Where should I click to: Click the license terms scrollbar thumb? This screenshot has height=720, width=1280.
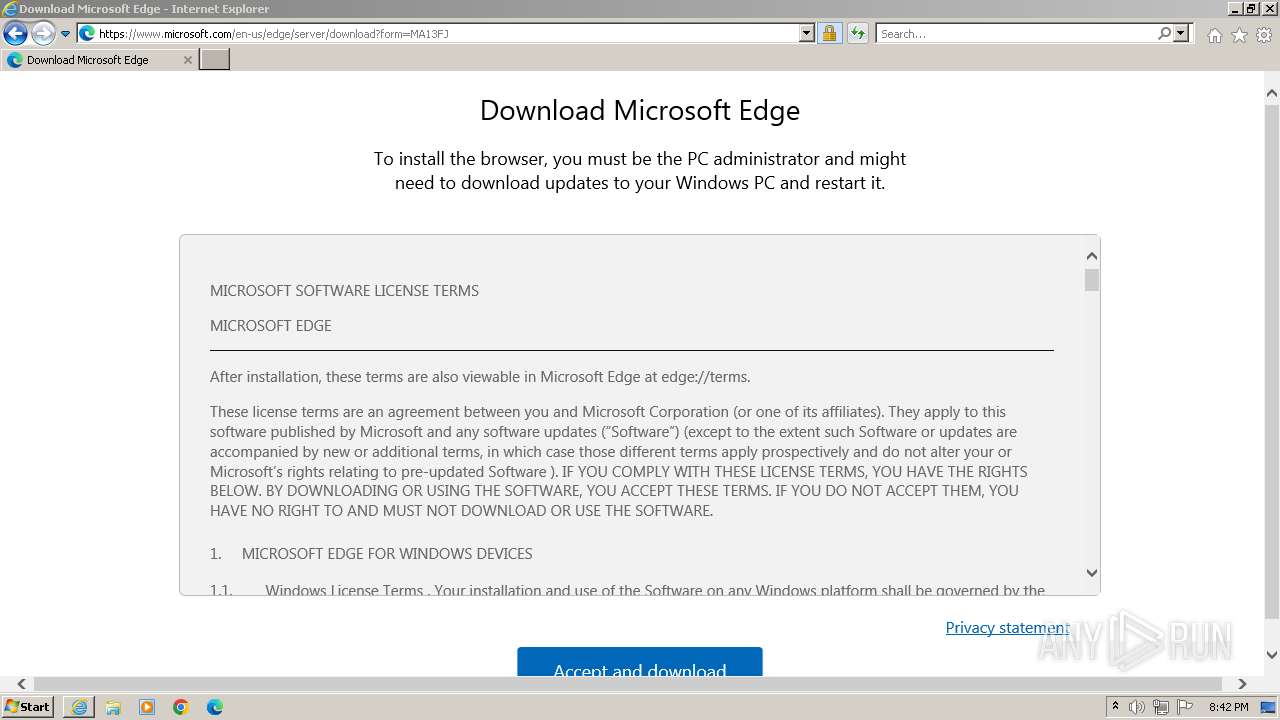1092,280
